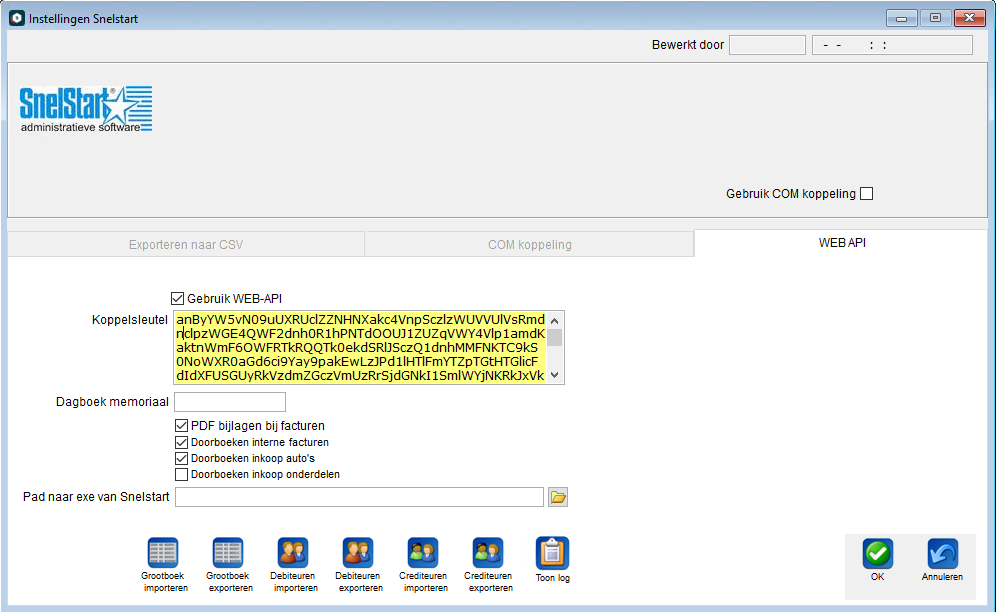Uncheck Doorboeken interne facturen

pyautogui.click(x=182, y=442)
